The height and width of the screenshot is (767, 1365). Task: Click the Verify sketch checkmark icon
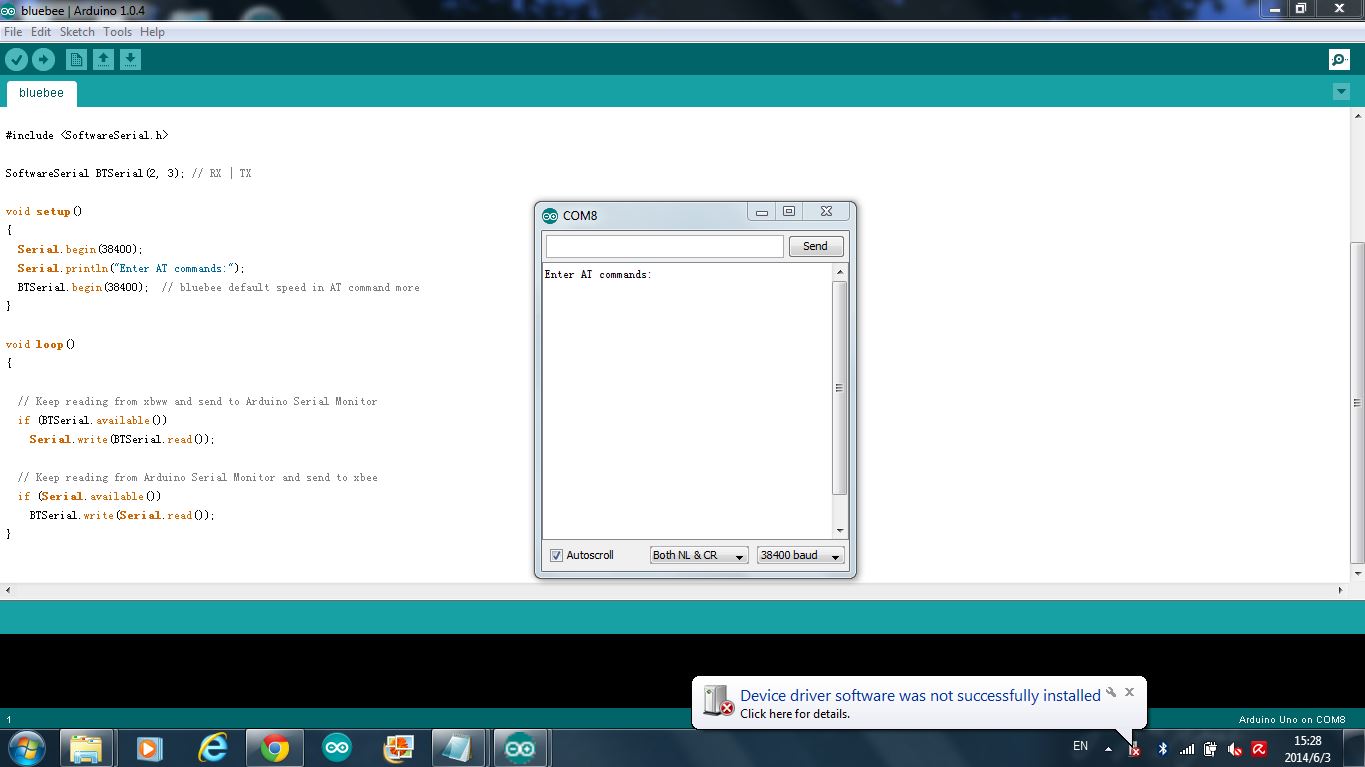(16, 60)
